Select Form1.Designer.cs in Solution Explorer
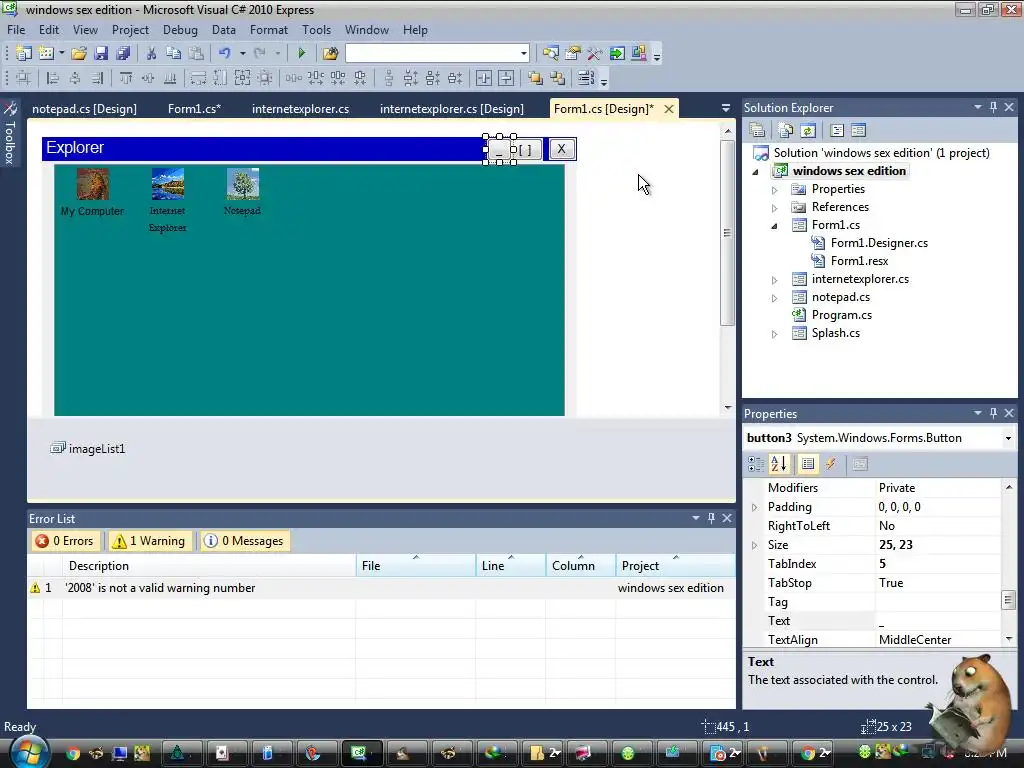1024x768 pixels. click(879, 243)
